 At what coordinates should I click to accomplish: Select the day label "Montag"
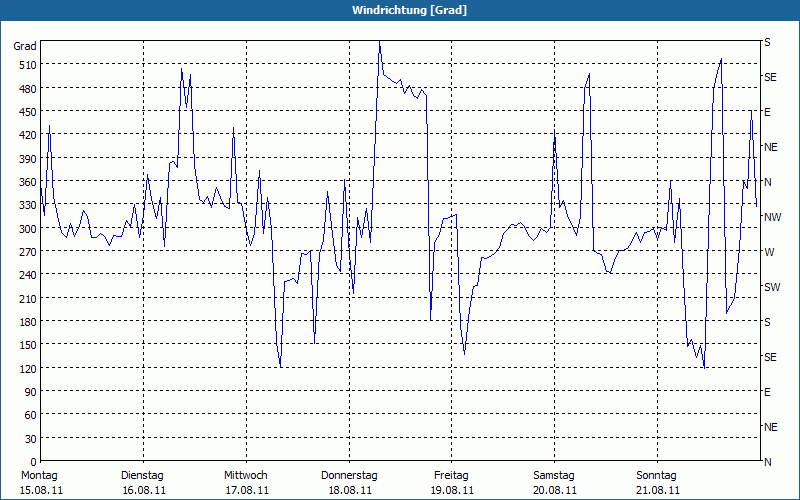[x=39, y=476]
